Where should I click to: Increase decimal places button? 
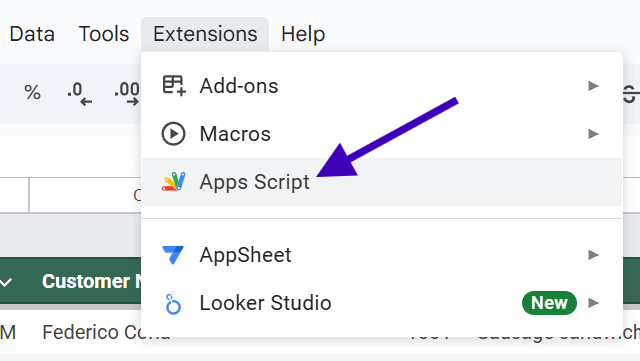127,94
